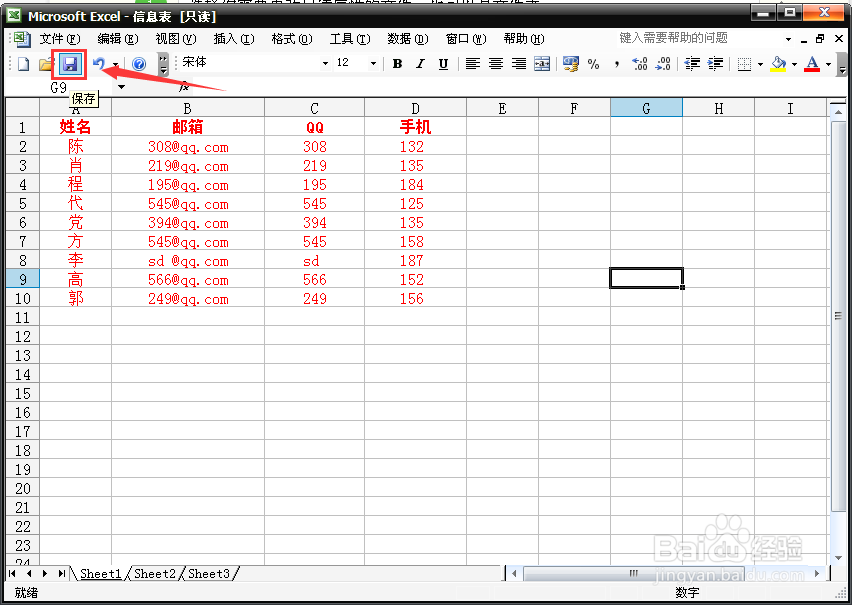Click the Excel workbook icon in menu bar
The image size is (852, 605).
coord(22,39)
